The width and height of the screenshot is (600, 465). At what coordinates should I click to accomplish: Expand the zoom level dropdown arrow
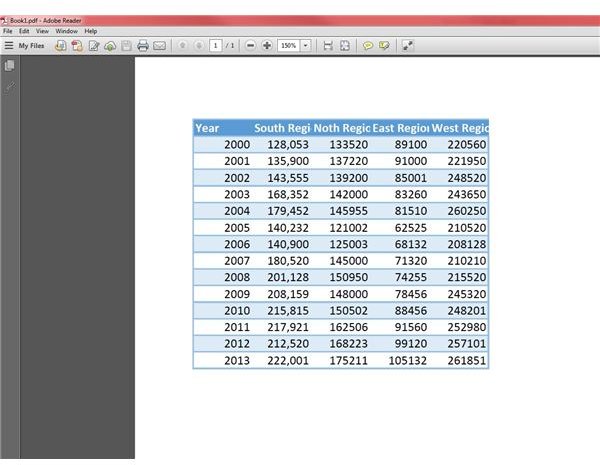(x=305, y=46)
